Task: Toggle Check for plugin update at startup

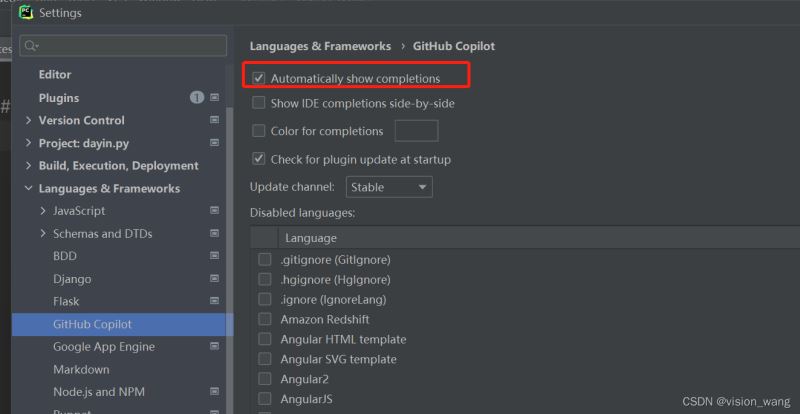Action: tap(259, 159)
